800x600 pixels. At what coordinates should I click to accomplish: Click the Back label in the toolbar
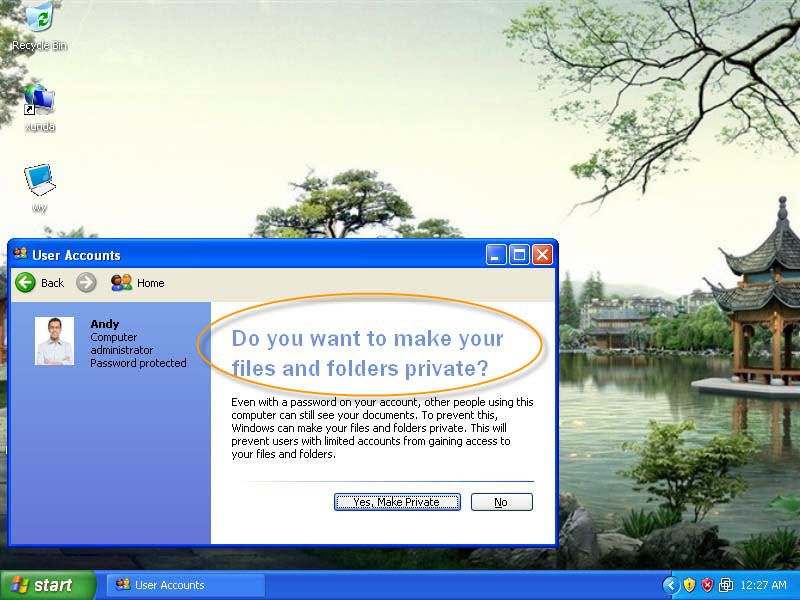pos(53,283)
